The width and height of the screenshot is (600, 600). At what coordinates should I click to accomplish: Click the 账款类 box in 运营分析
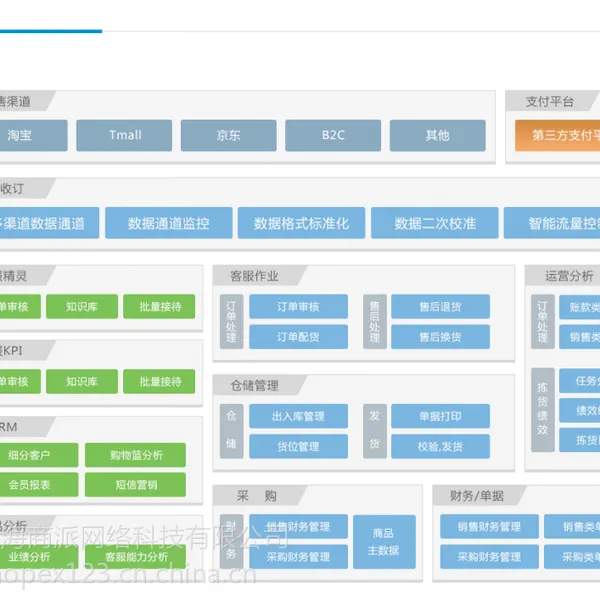coord(579,307)
